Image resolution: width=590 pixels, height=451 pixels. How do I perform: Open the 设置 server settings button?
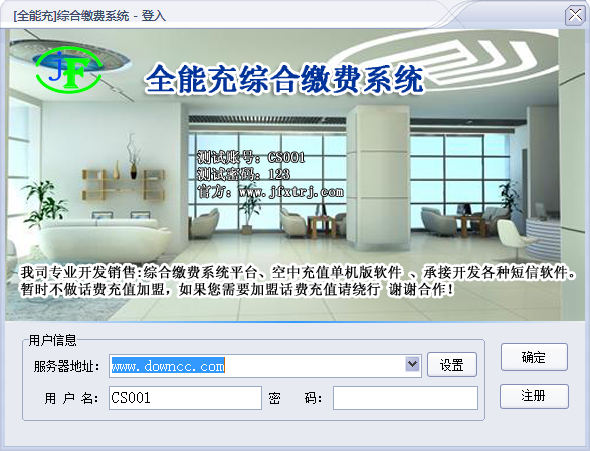[452, 364]
